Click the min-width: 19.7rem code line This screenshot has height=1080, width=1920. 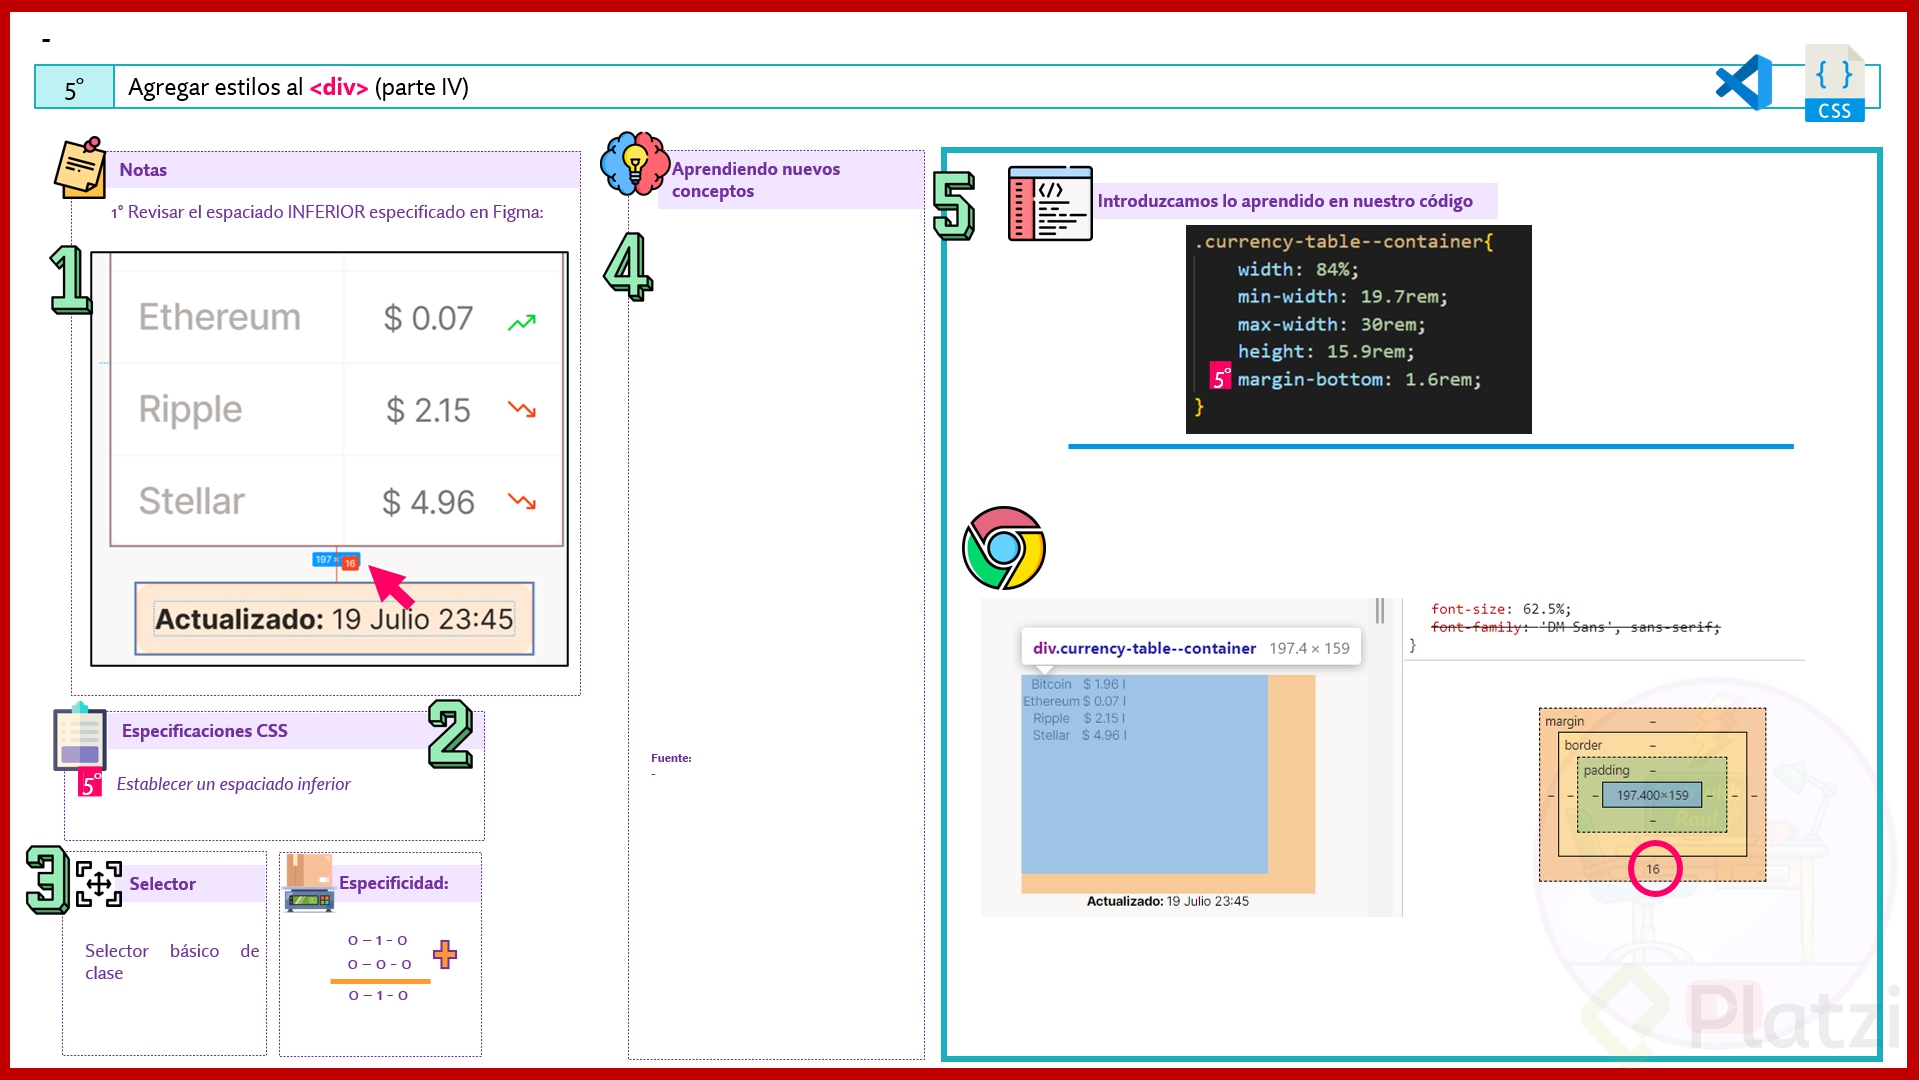coord(1342,297)
